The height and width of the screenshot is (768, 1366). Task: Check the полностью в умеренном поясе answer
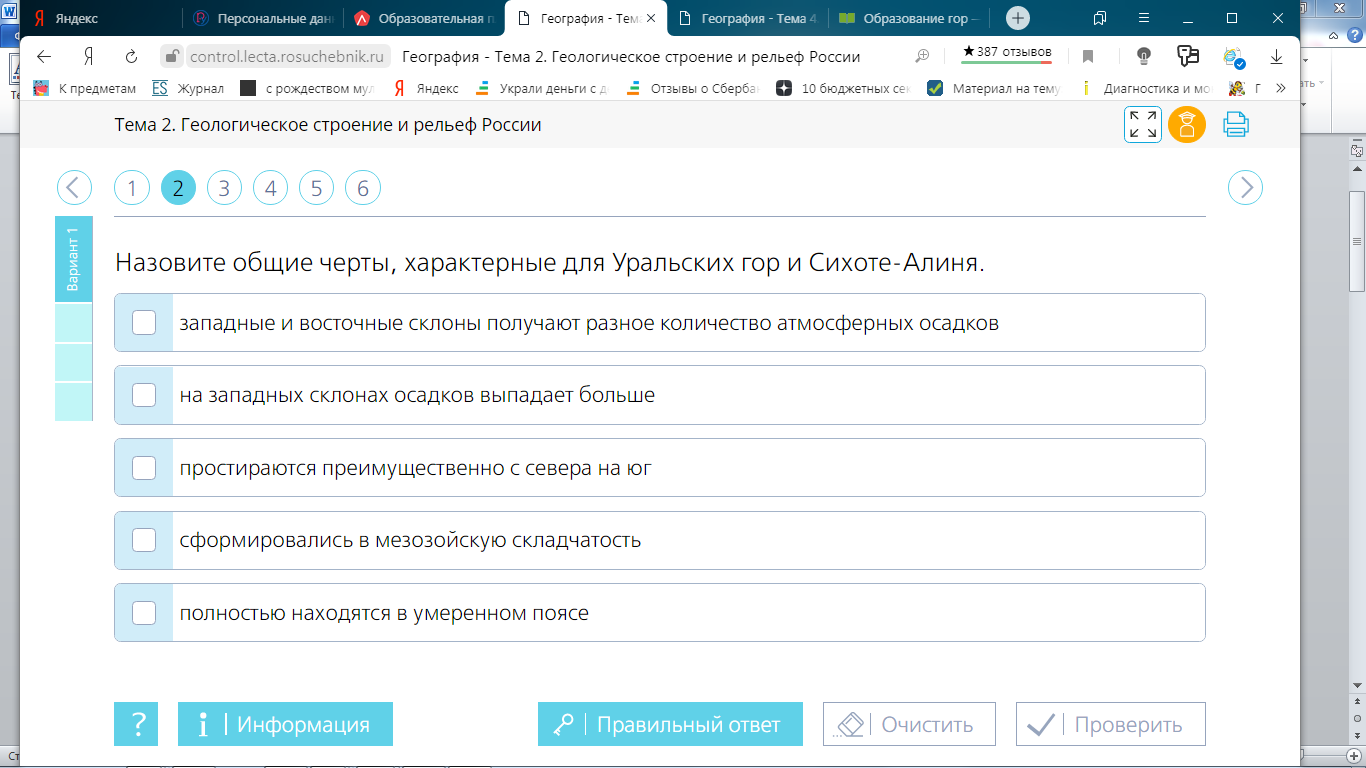[x=144, y=613]
